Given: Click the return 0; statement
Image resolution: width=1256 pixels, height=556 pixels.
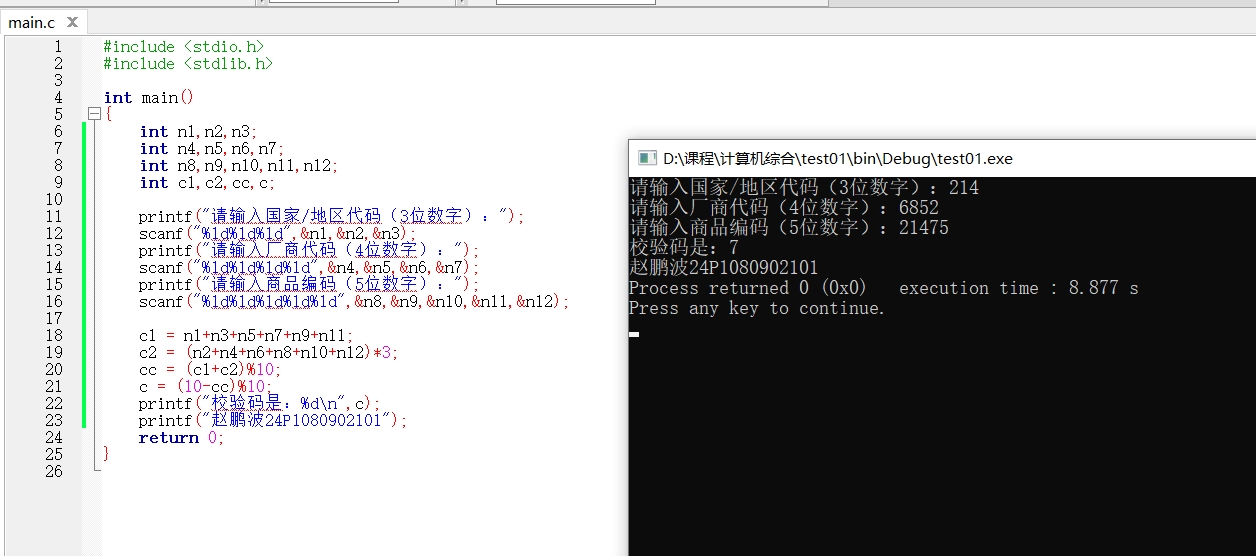Looking at the screenshot, I should coord(181,437).
